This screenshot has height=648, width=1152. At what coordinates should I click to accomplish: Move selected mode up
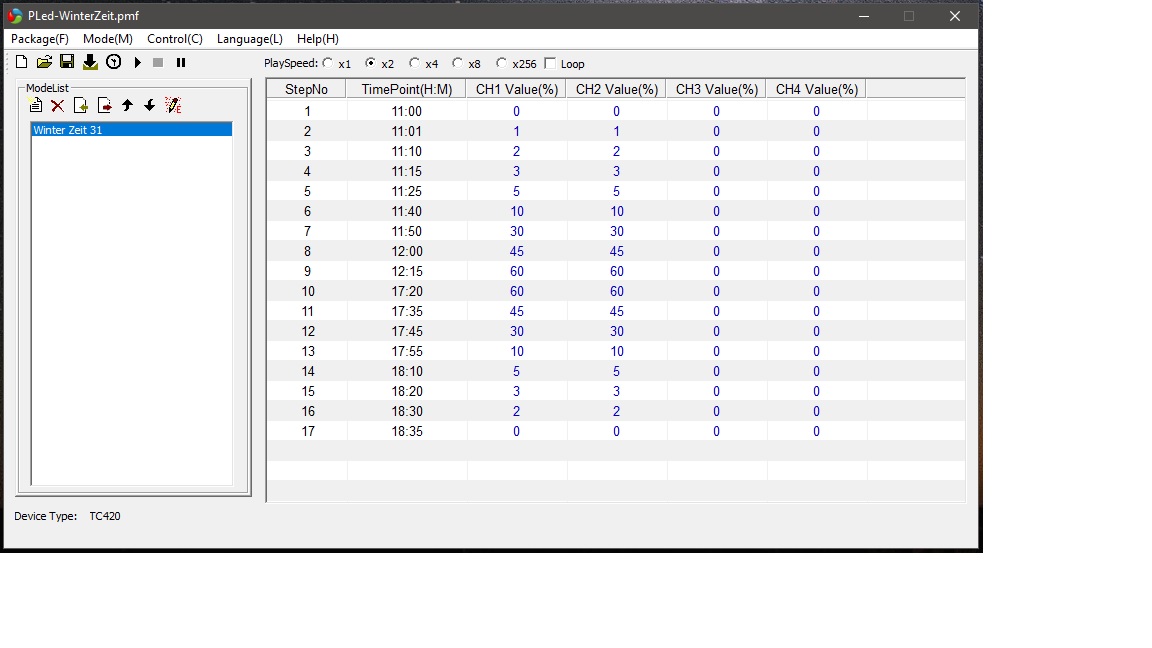127,105
